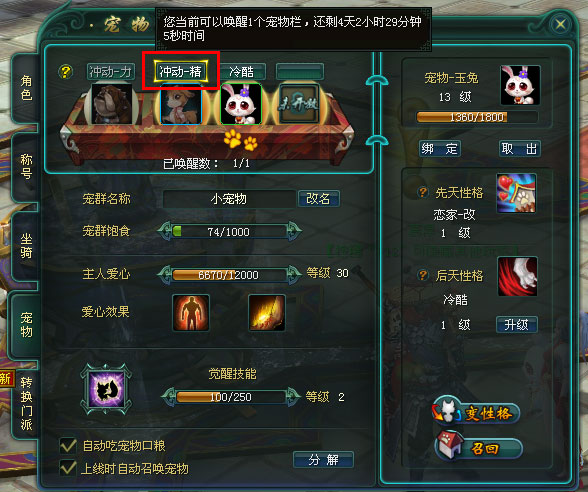The width and height of the screenshot is (588, 492).
Task: Select the jade rabbit pet slot
Action: tap(241, 104)
